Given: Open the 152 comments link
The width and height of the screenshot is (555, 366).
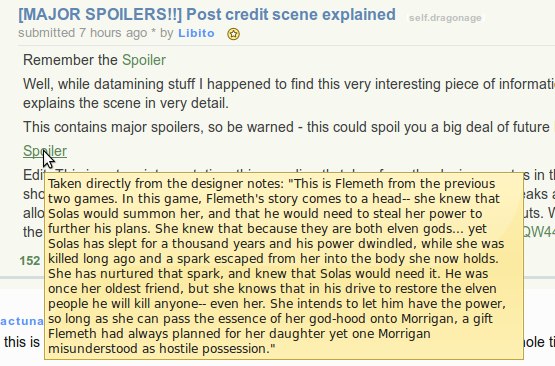Looking at the screenshot, I should coord(30,261).
